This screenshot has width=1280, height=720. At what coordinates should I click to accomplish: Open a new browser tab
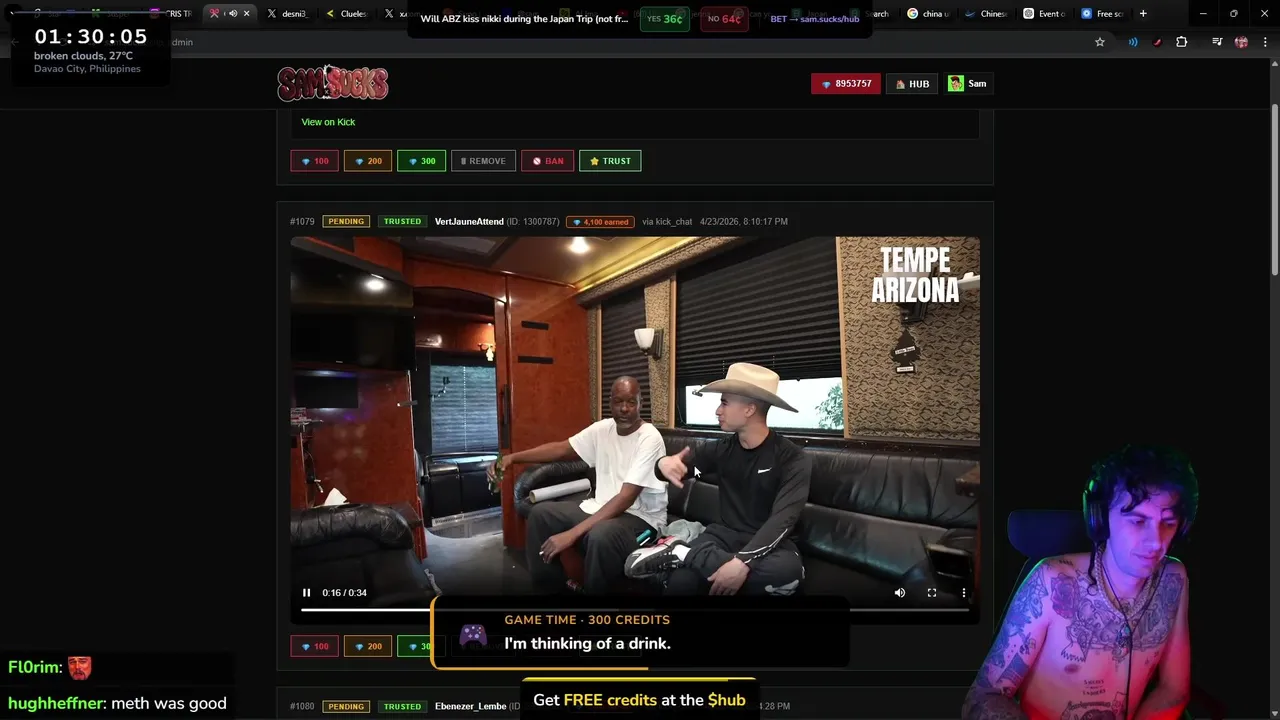[1143, 14]
